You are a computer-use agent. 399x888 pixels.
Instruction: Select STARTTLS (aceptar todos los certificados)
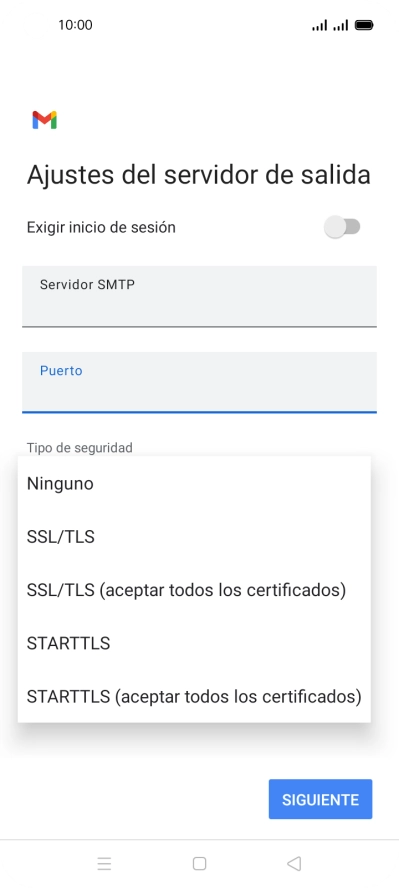pos(194,697)
